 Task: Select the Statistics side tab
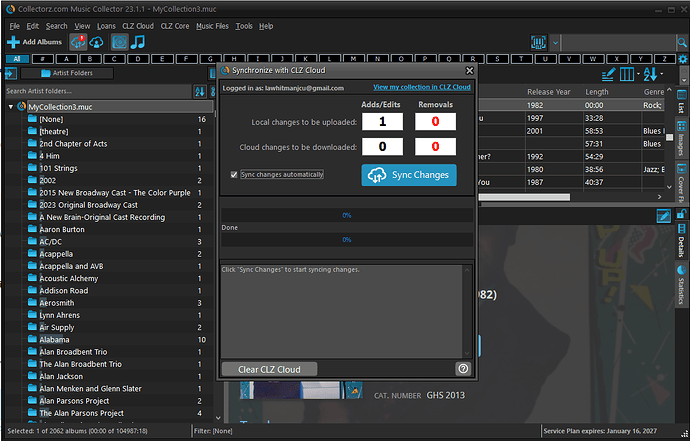[x=681, y=285]
